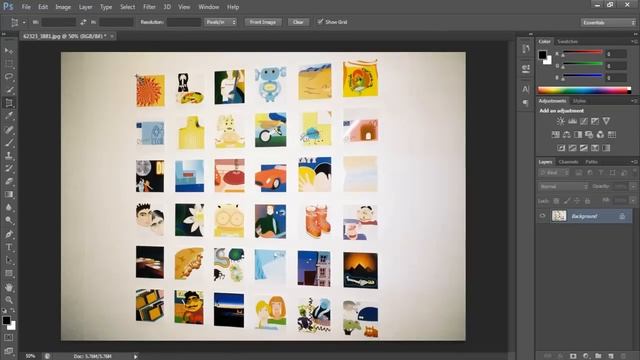Select the Rectangle shape tool

[9, 273]
